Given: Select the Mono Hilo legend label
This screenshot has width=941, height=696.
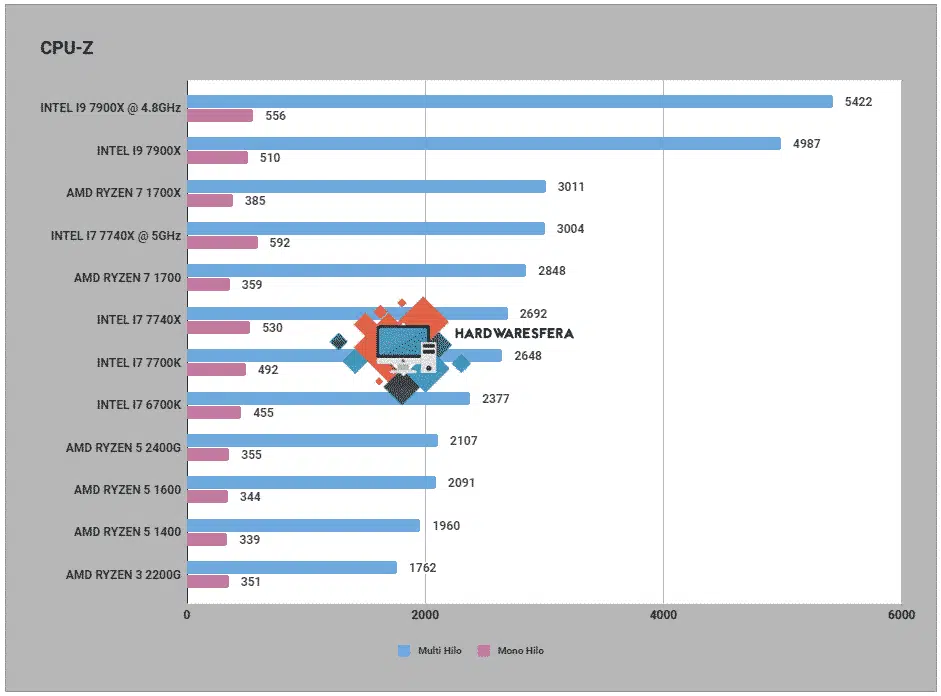Looking at the screenshot, I should coord(520,650).
